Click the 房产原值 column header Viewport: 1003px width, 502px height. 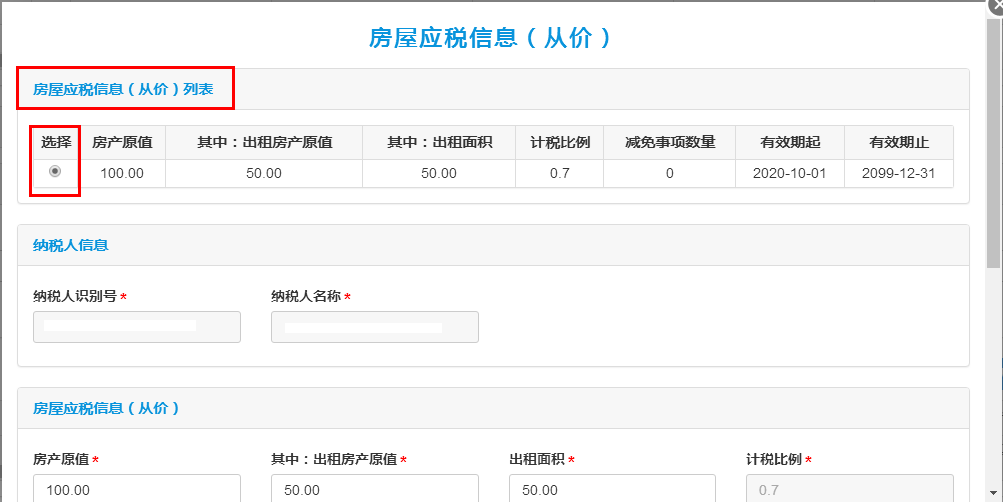pos(122,143)
